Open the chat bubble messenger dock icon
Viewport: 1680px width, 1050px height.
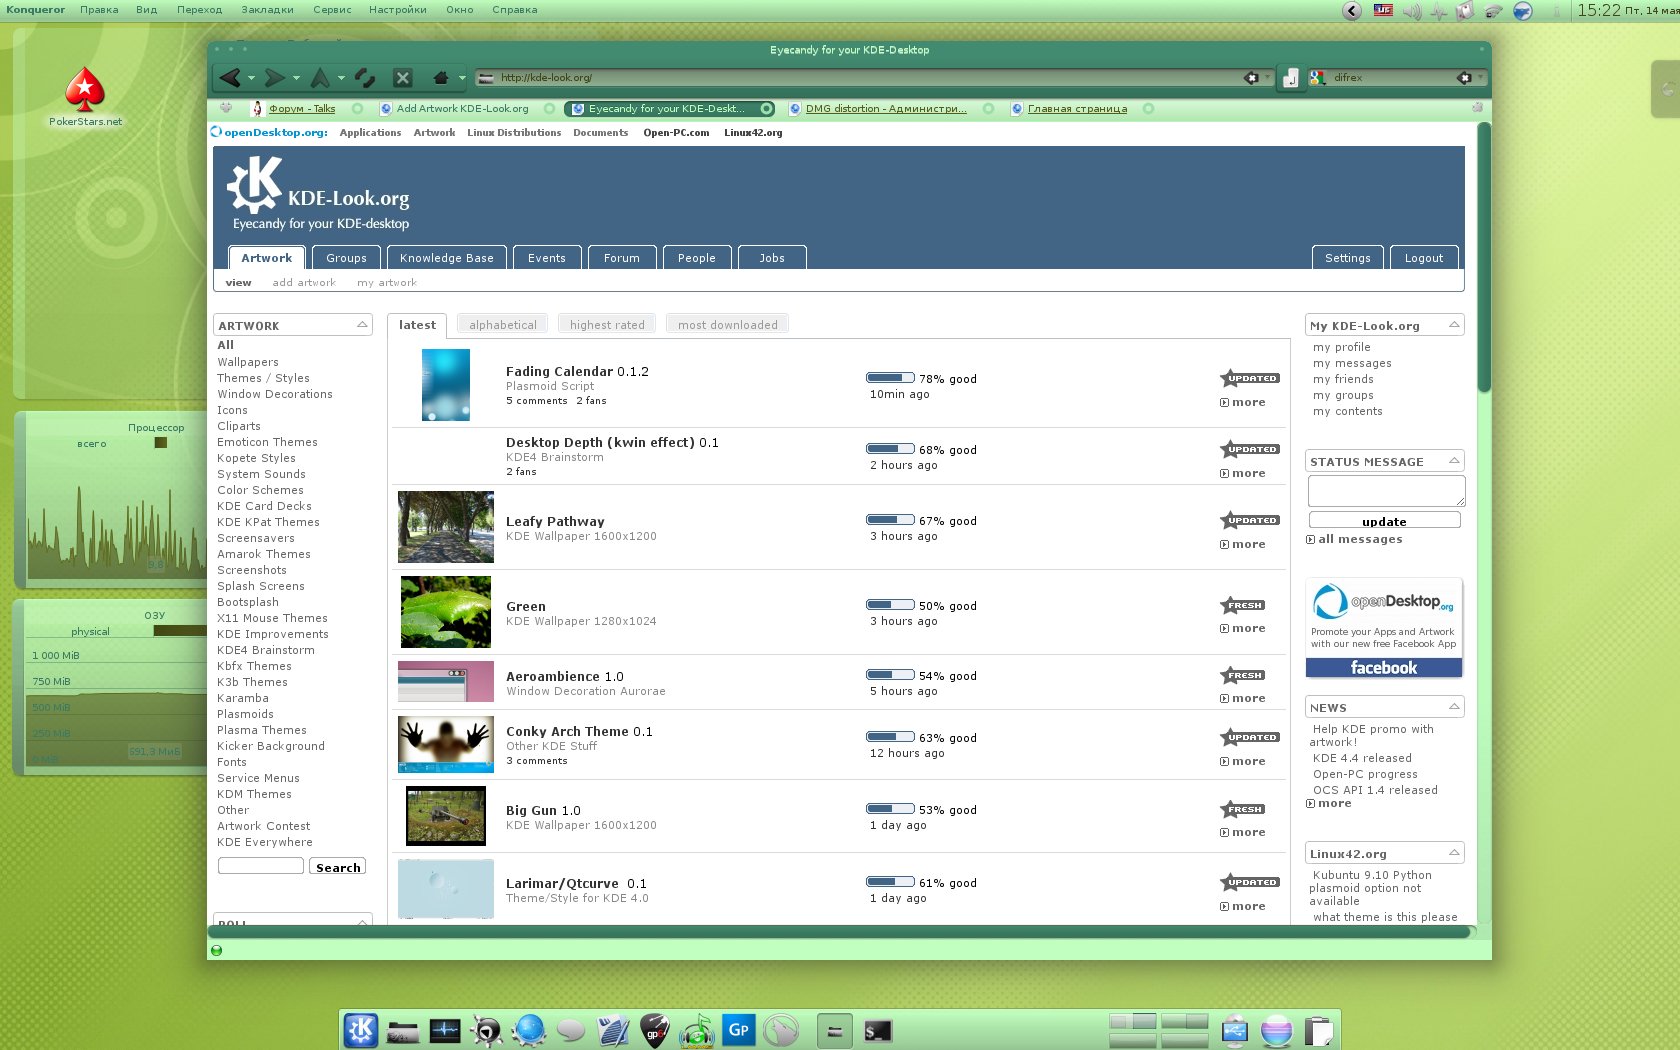(570, 1030)
